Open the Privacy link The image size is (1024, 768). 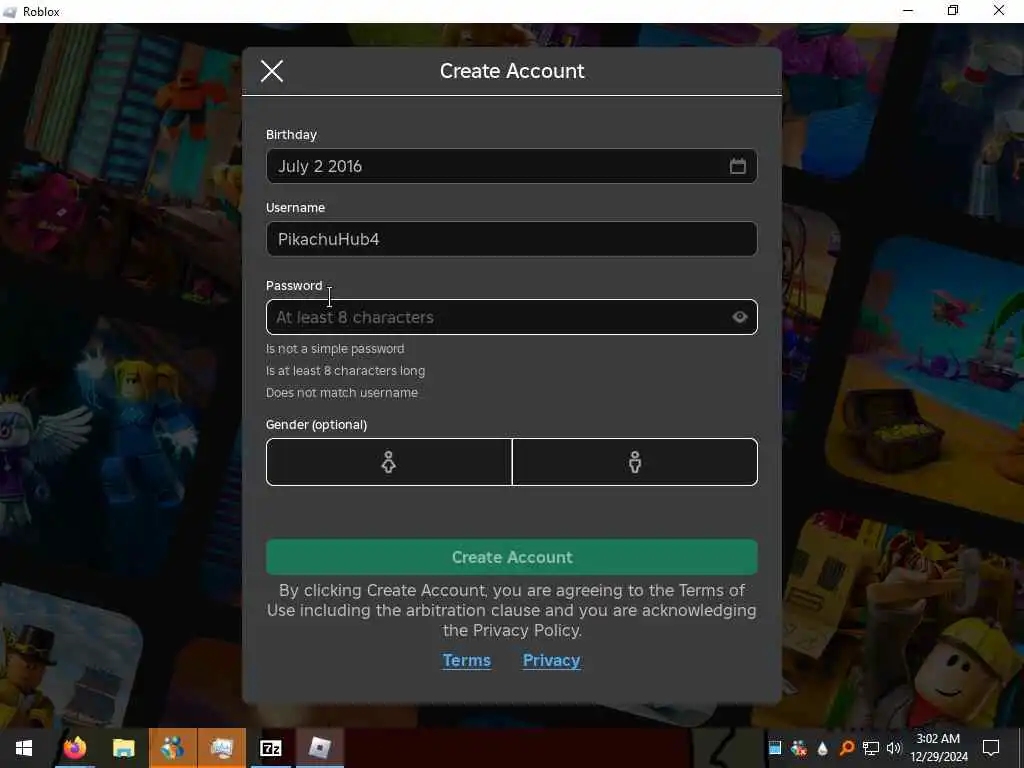pos(551,660)
